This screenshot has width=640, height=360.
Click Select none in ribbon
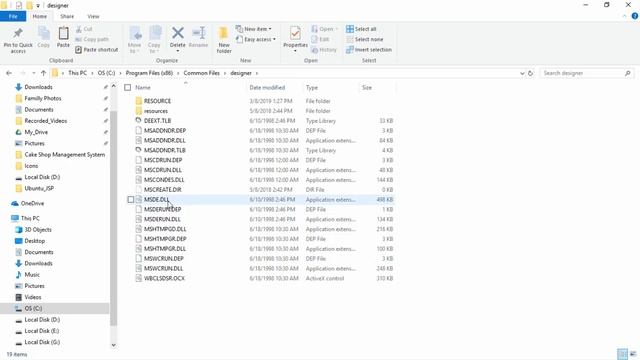(364, 39)
